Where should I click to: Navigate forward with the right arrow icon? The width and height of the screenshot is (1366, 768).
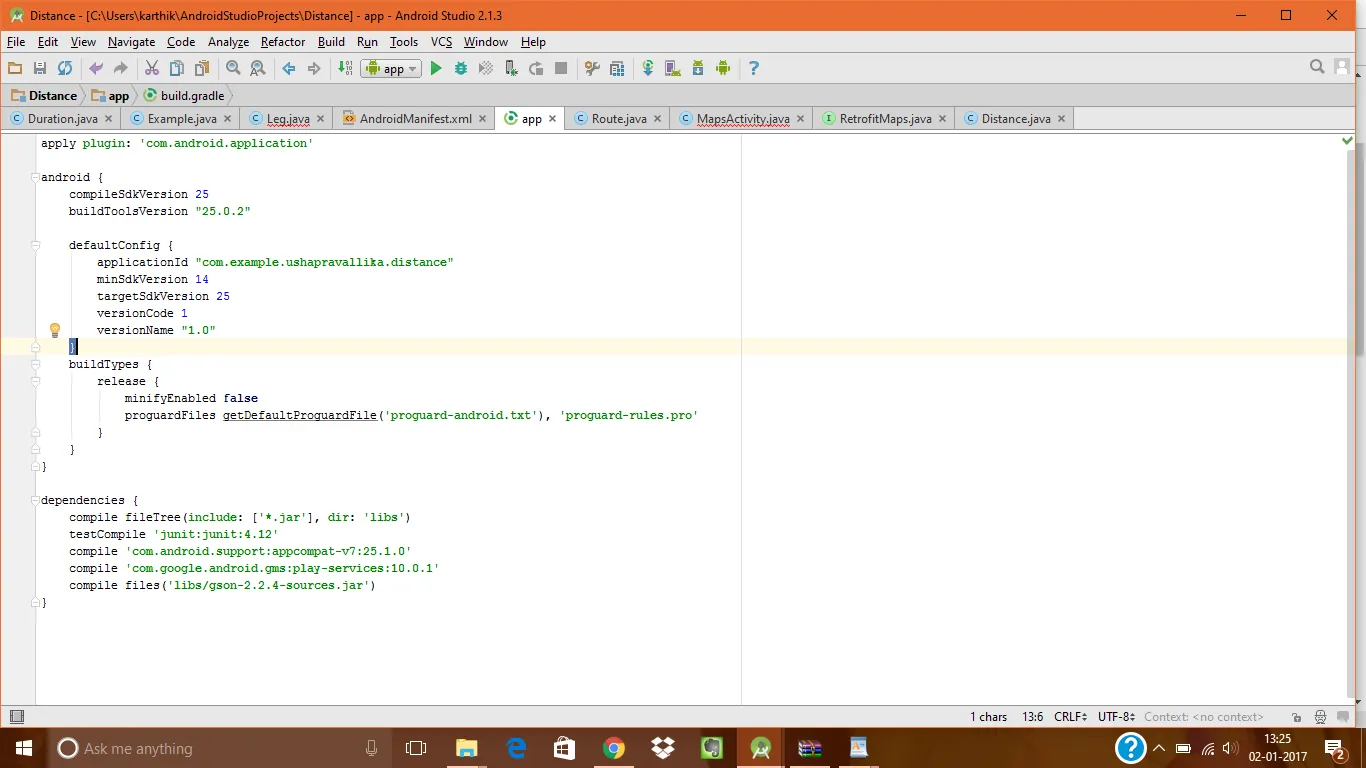314,68
